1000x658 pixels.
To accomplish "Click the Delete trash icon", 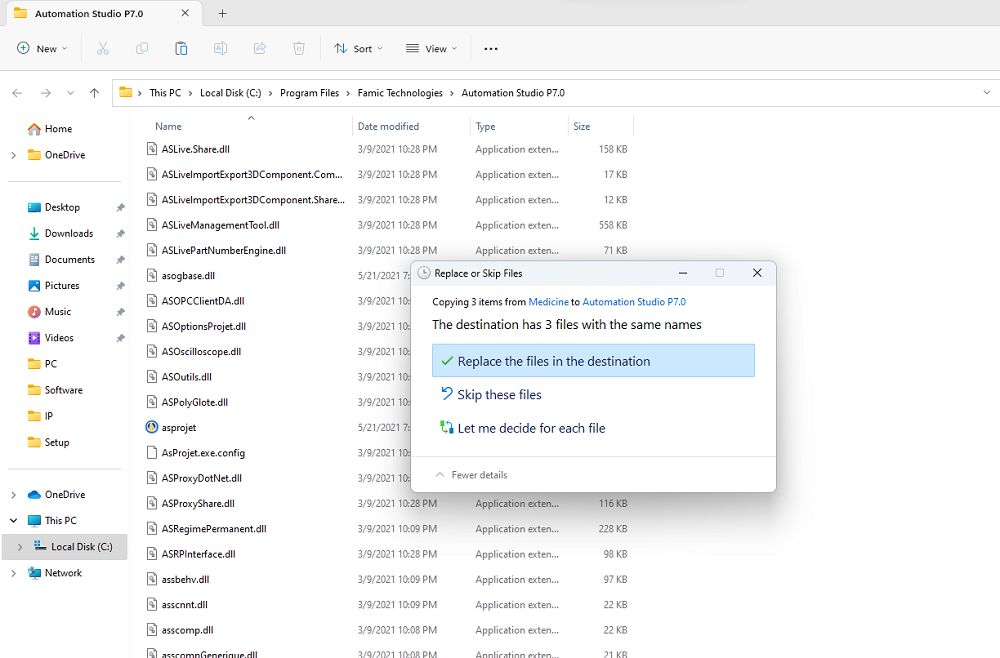I will [299, 48].
